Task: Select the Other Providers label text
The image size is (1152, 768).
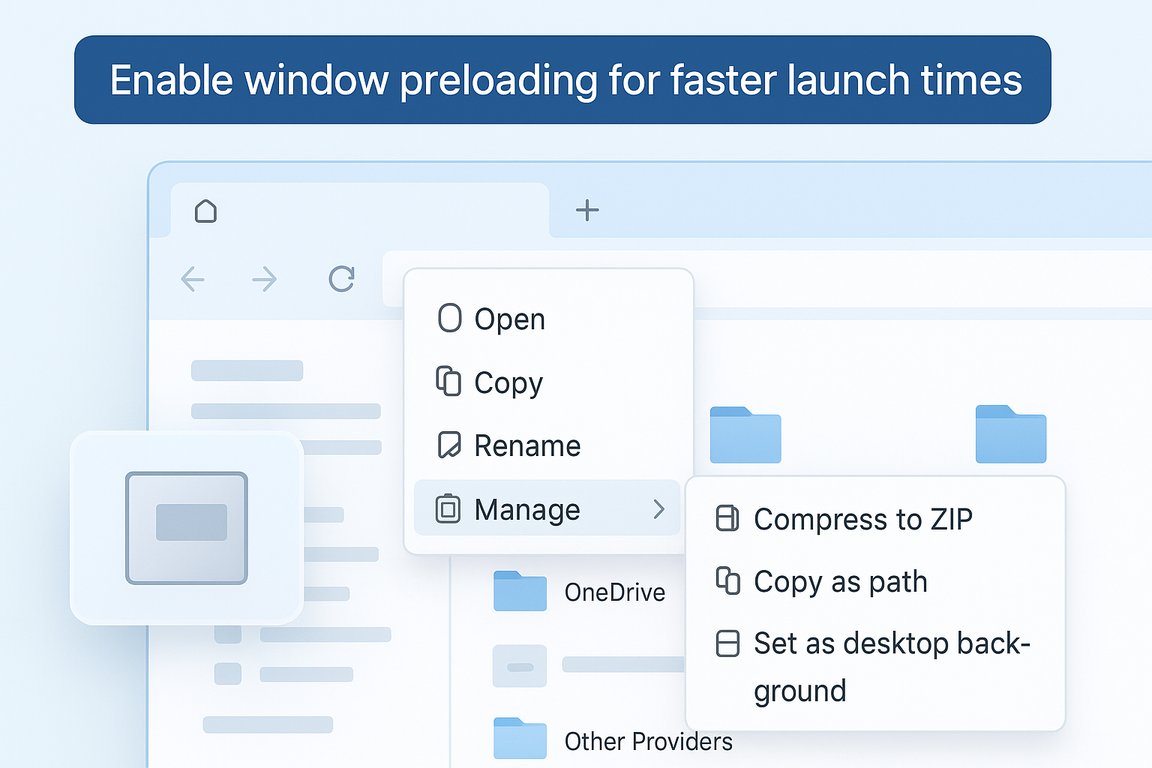Action: click(649, 741)
